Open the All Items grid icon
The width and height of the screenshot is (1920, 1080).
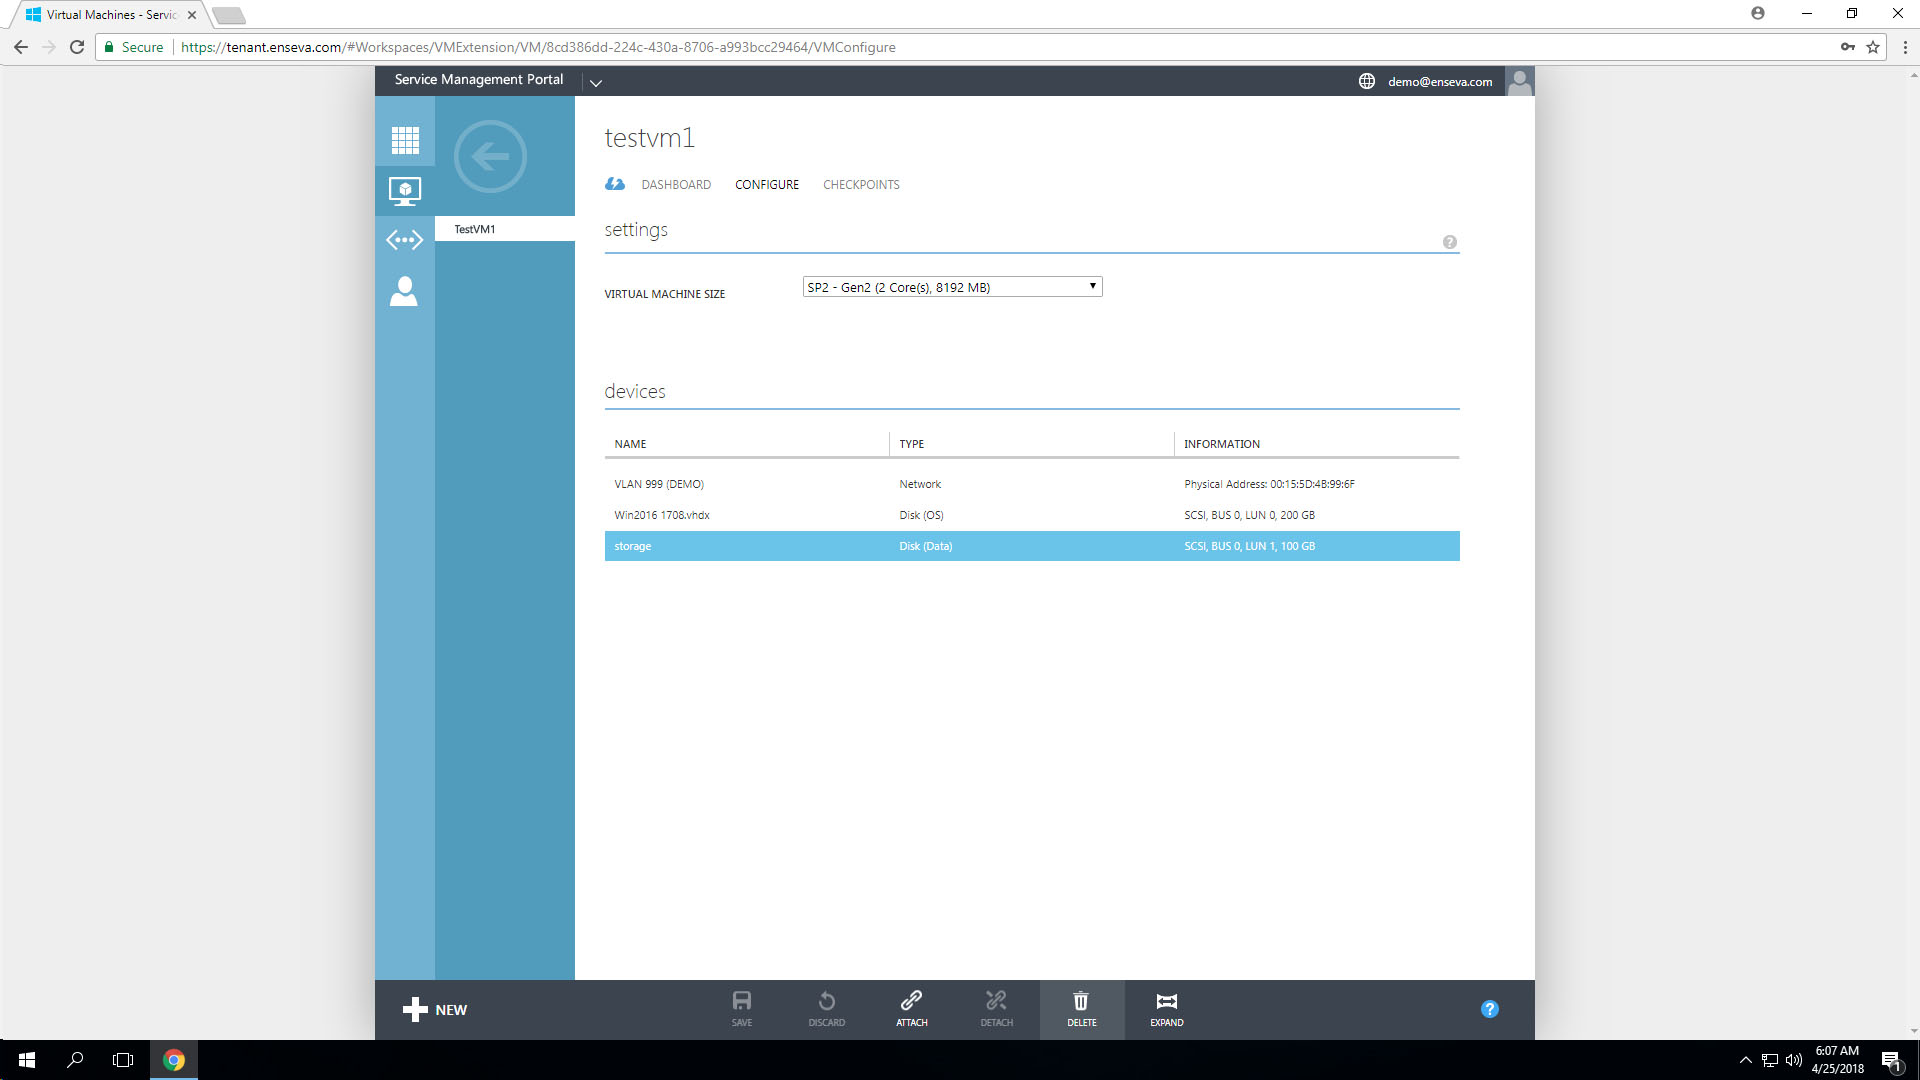405,140
